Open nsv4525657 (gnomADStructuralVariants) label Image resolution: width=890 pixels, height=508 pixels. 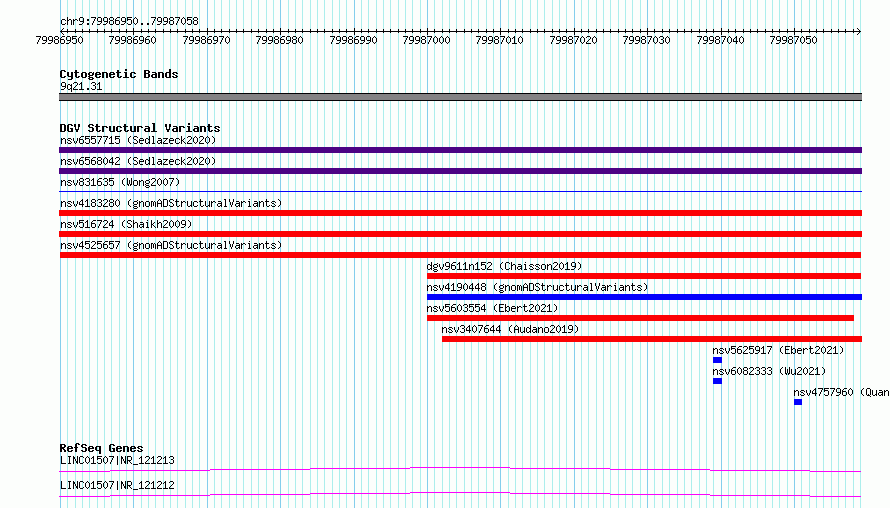[x=171, y=245]
